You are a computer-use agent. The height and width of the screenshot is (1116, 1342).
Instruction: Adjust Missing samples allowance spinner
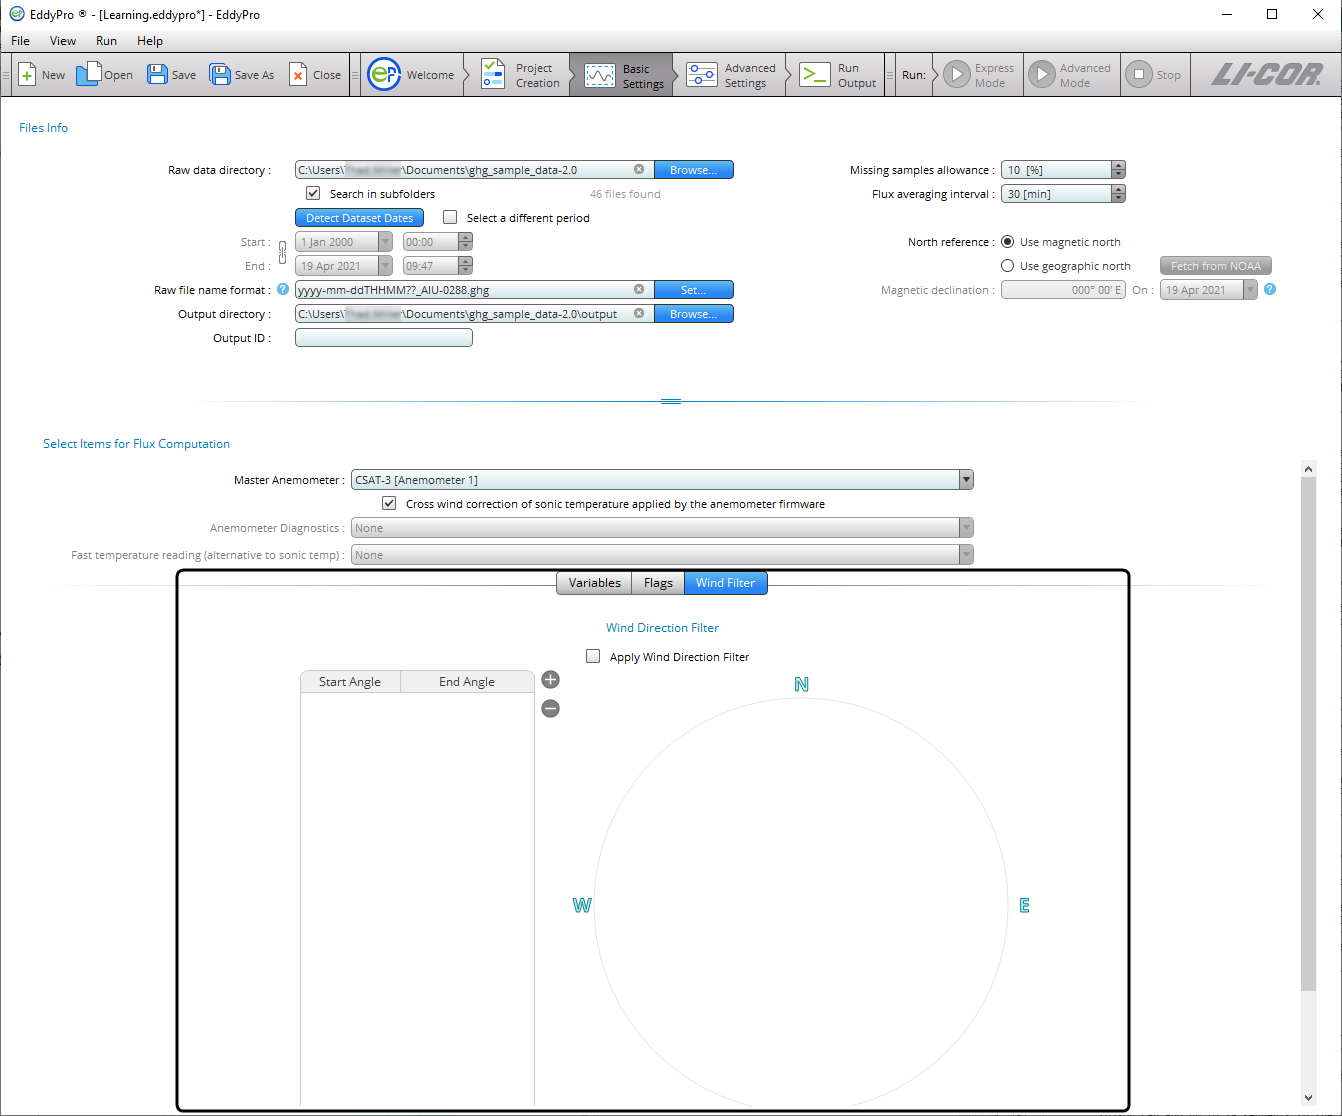coord(1118,170)
